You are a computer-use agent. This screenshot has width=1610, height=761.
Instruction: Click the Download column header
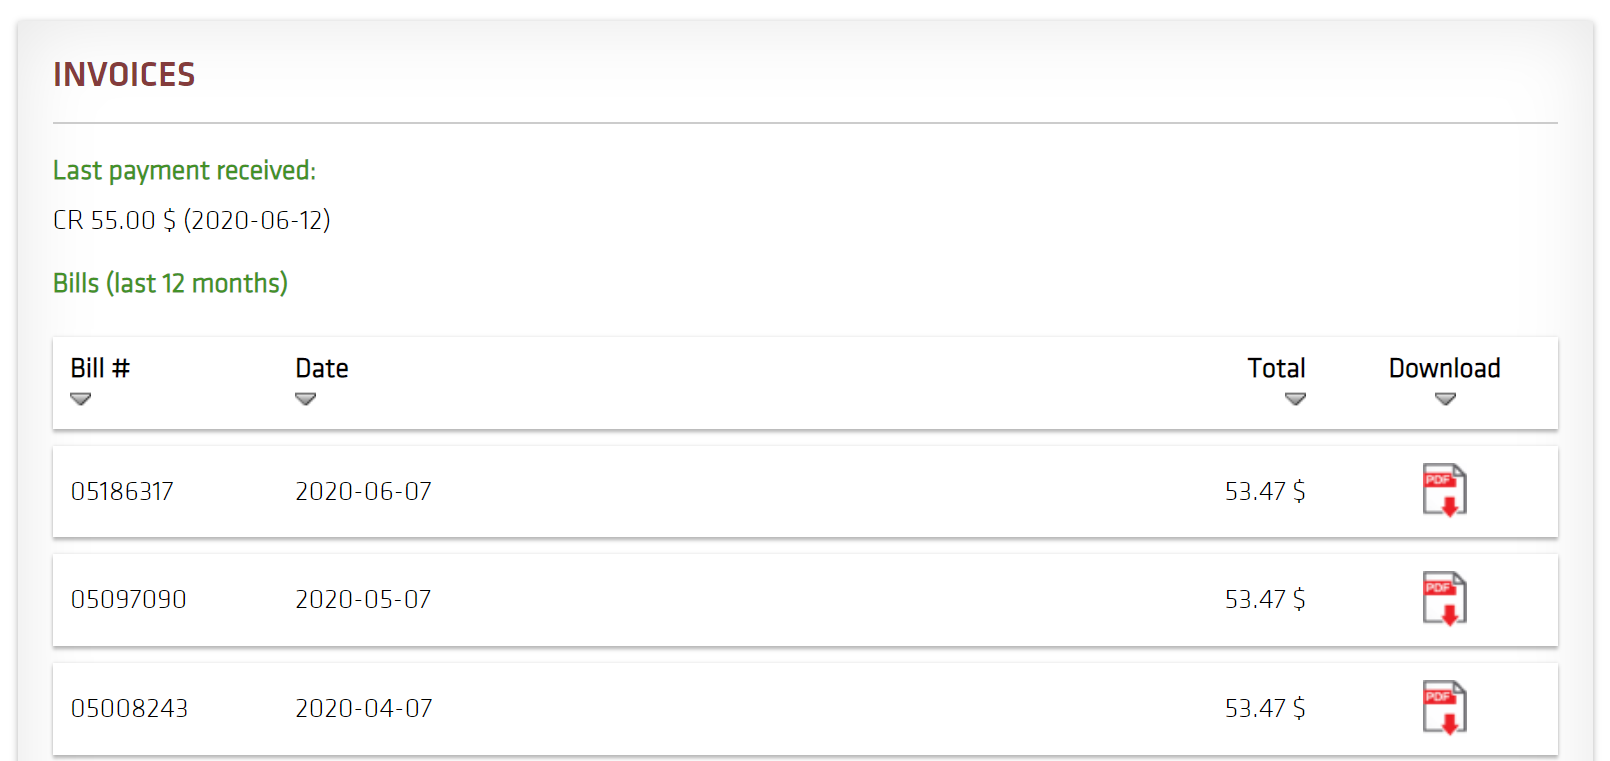tap(1444, 368)
